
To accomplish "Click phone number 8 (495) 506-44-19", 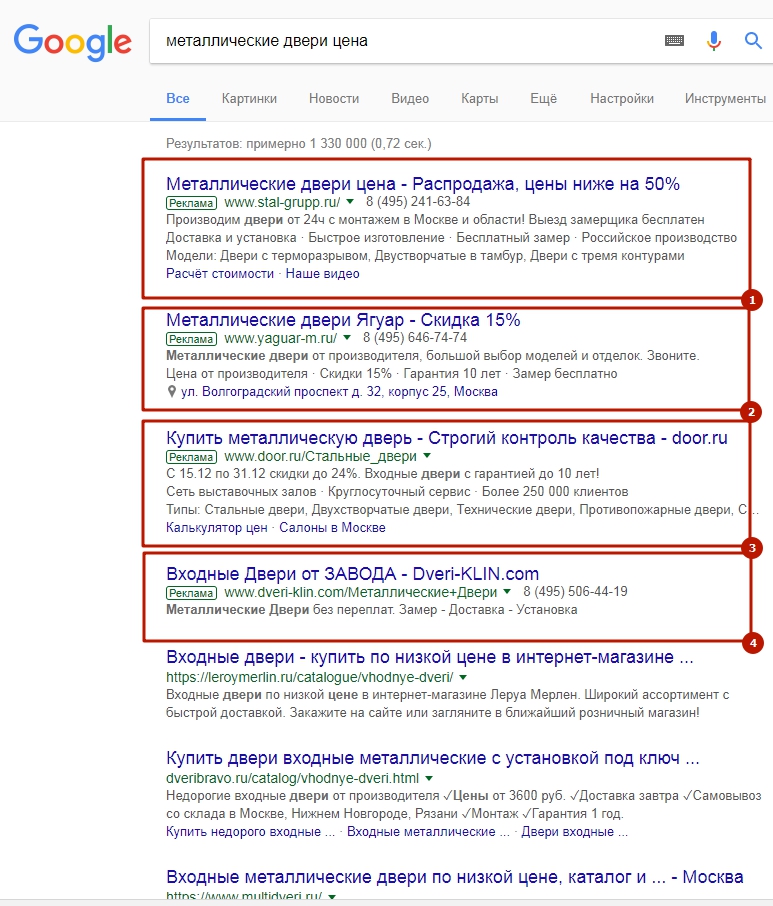I will (575, 592).
